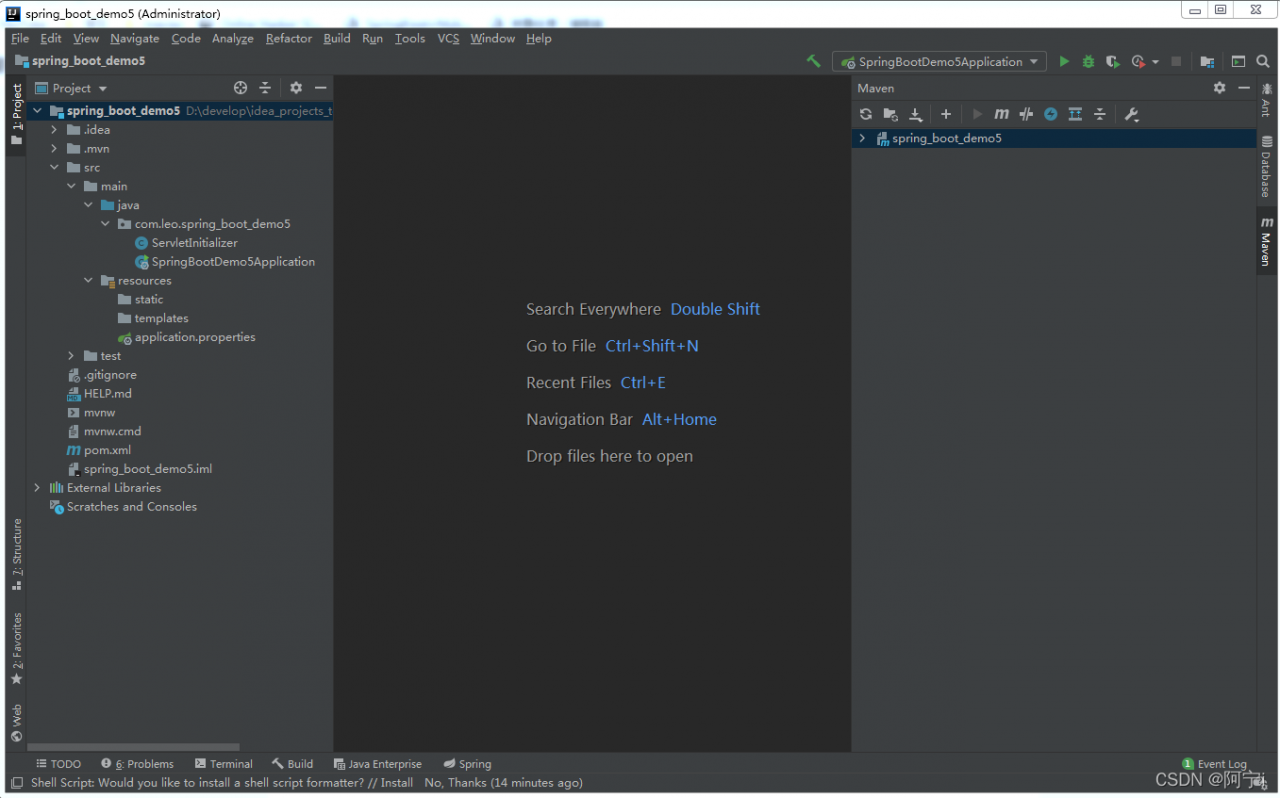Open Search Everywhere magnifier icon

click(1263, 61)
